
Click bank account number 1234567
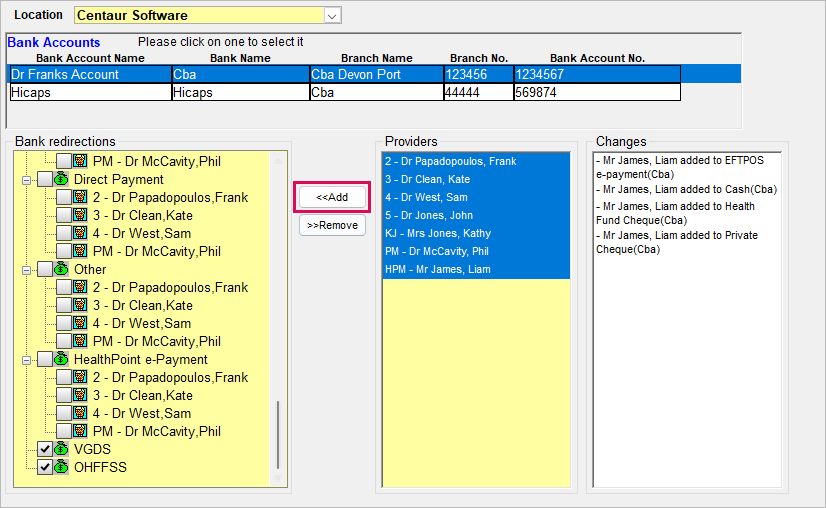[597, 74]
